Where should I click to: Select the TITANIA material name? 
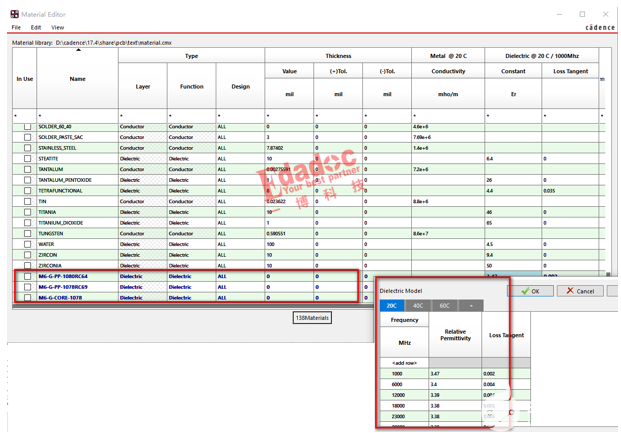47,212
